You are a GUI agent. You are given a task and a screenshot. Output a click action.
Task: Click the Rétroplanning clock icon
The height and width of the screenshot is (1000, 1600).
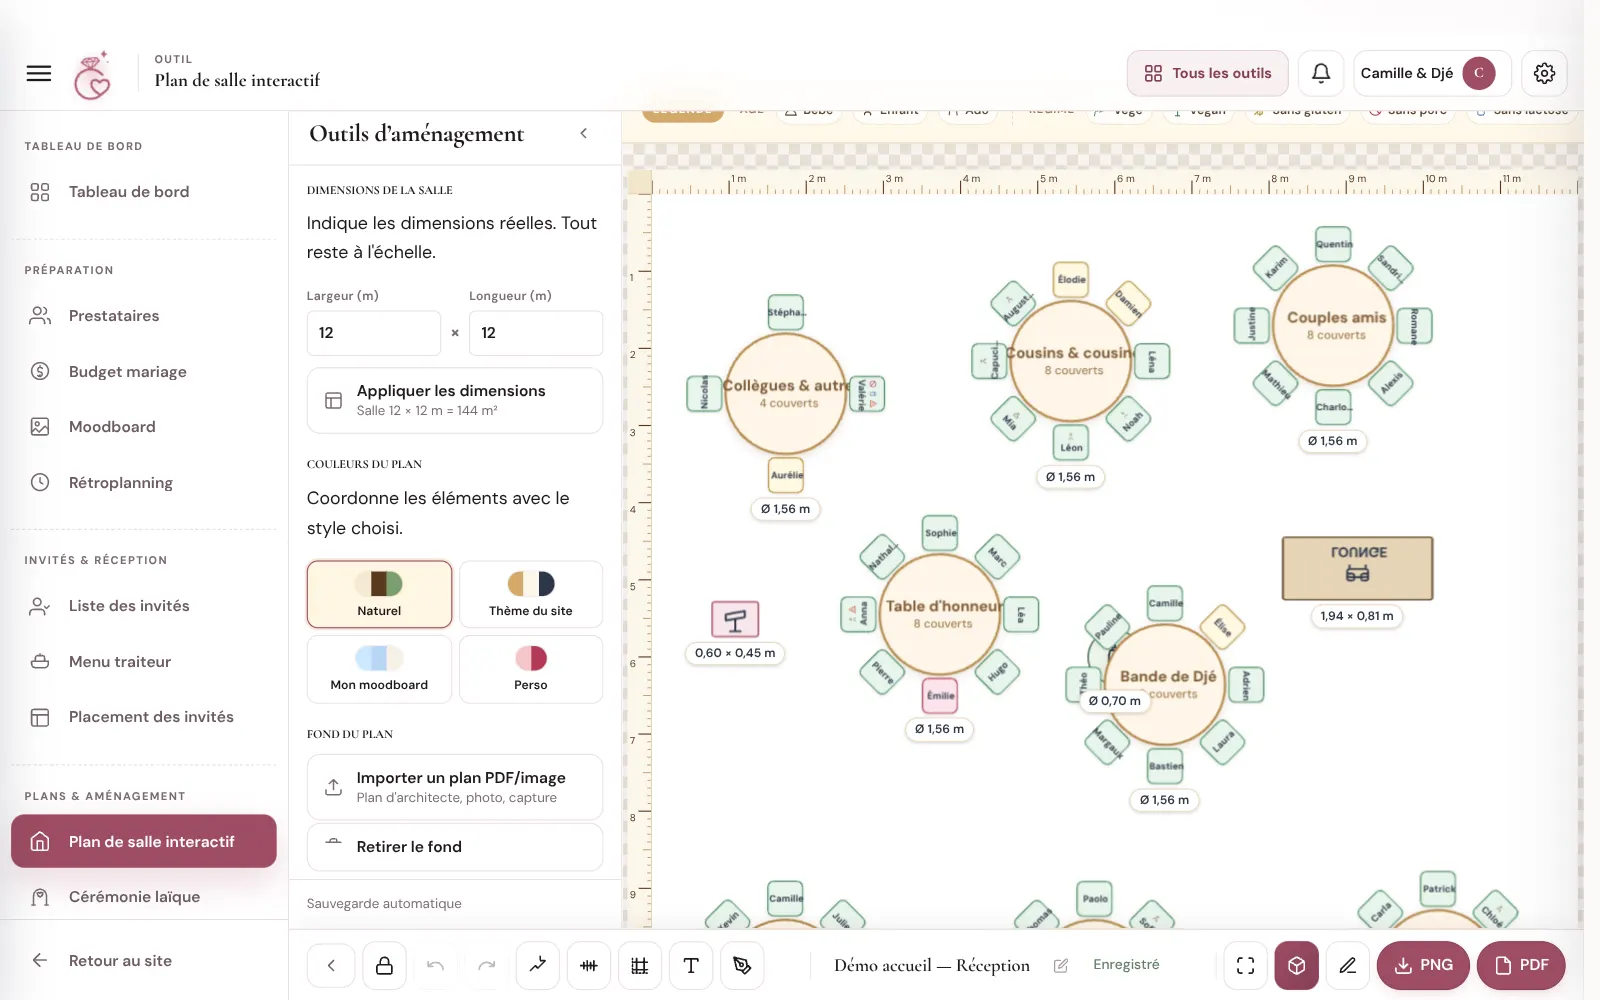[x=40, y=483]
